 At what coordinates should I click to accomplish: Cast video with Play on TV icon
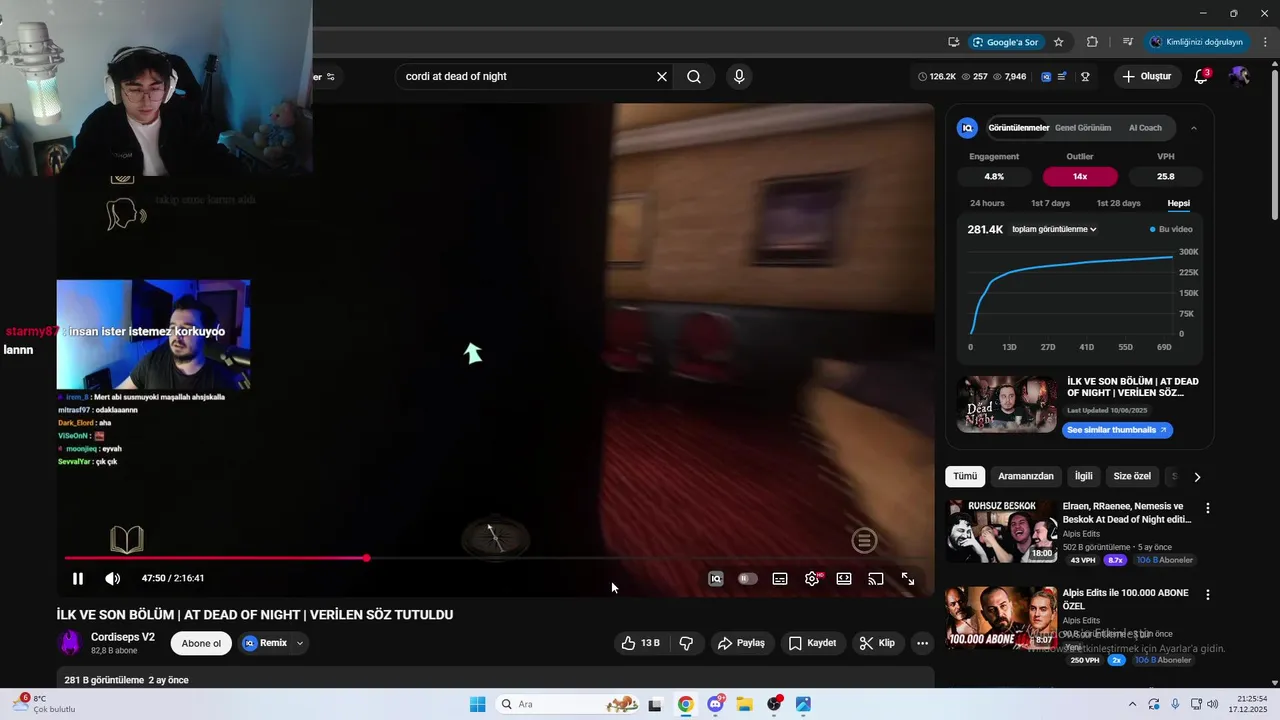click(876, 579)
